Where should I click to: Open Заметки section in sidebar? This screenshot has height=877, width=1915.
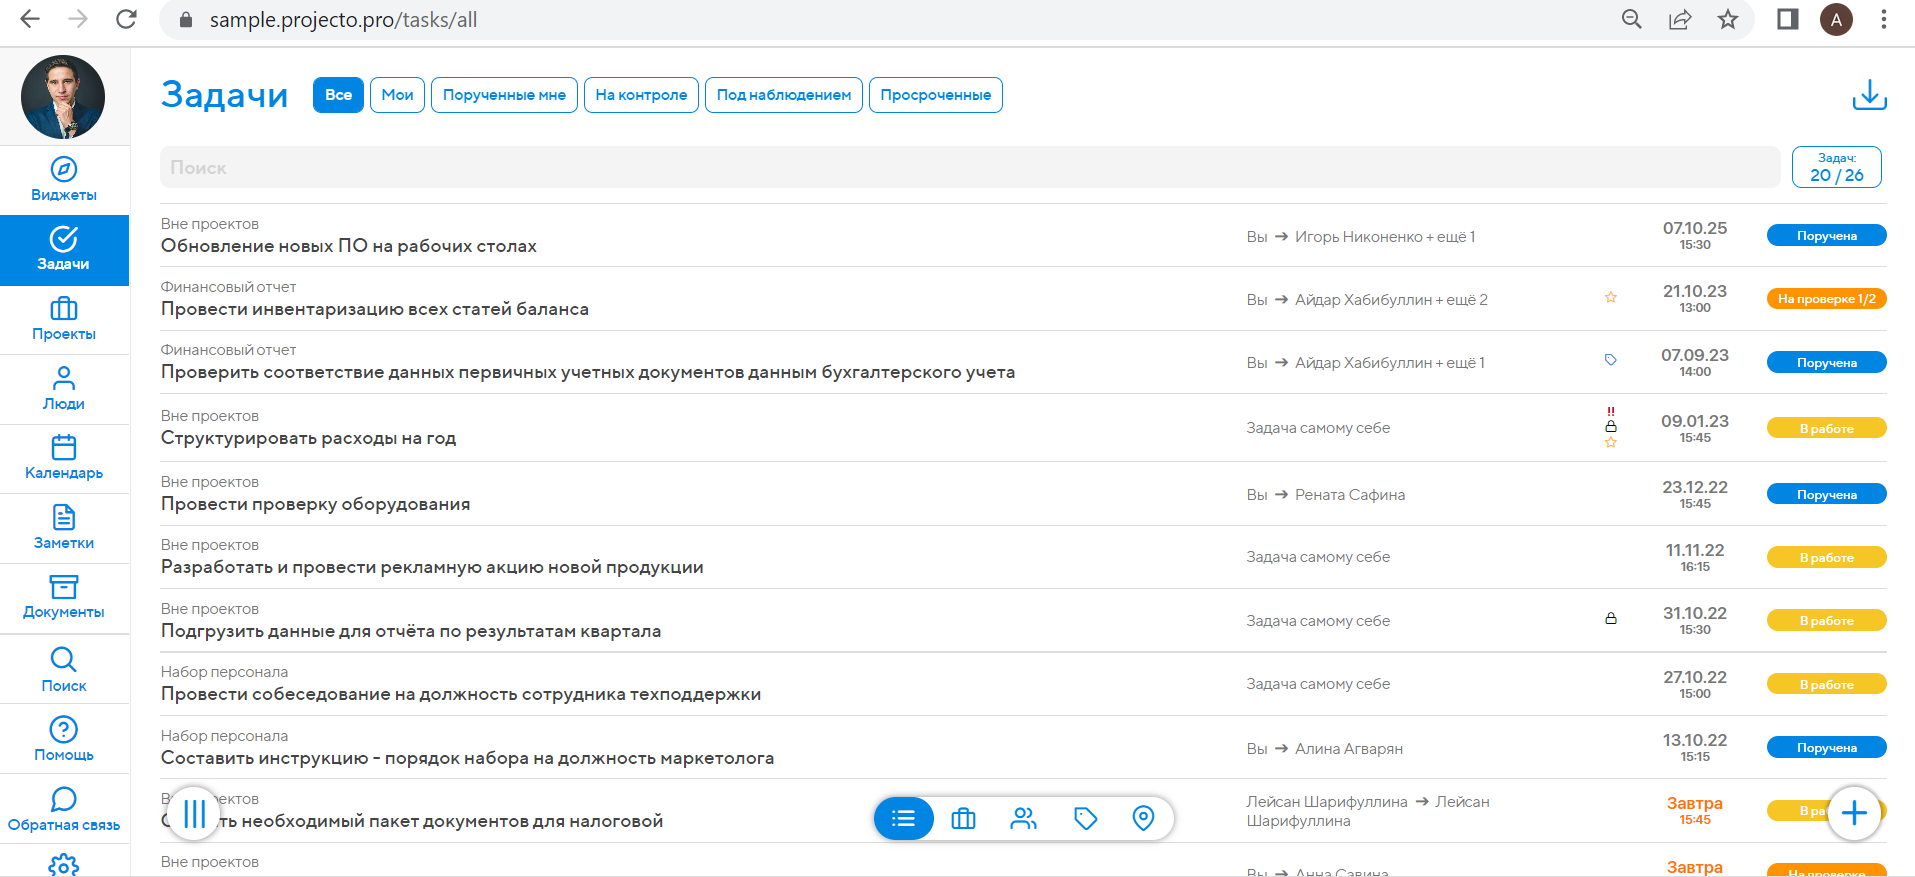64,529
